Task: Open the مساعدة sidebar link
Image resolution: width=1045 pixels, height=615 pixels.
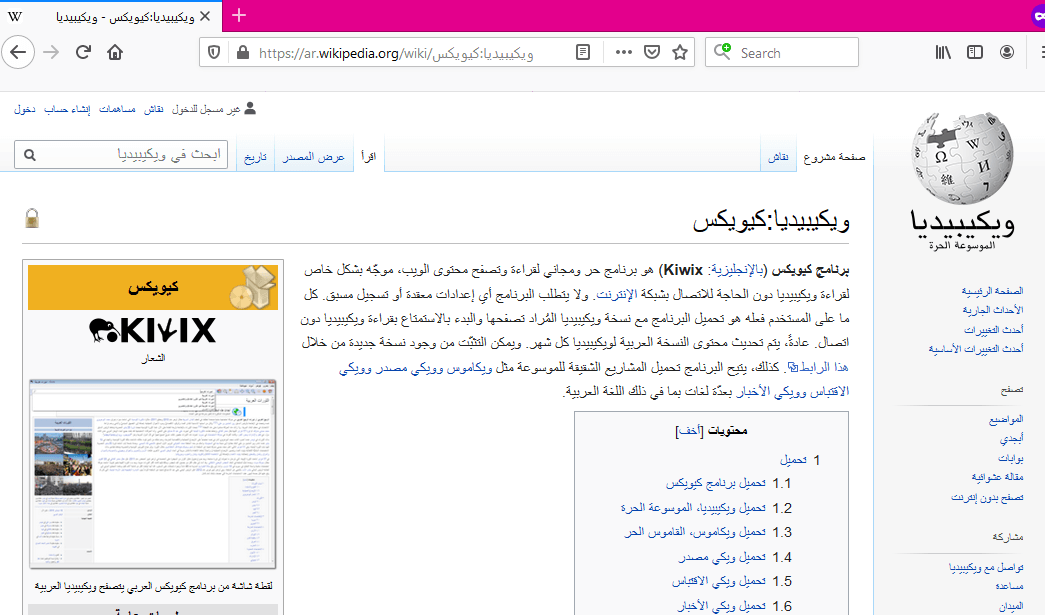Action: point(1010,586)
